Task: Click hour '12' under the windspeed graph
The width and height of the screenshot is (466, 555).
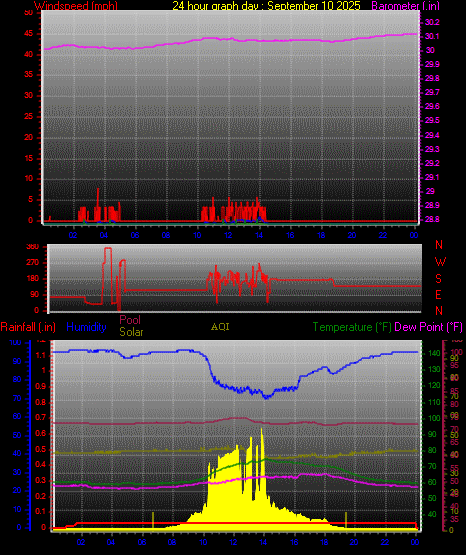Action: coord(228,235)
